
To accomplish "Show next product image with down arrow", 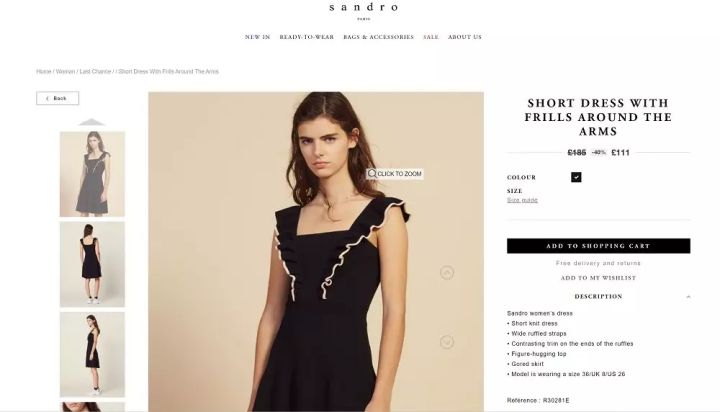I will [x=447, y=342].
